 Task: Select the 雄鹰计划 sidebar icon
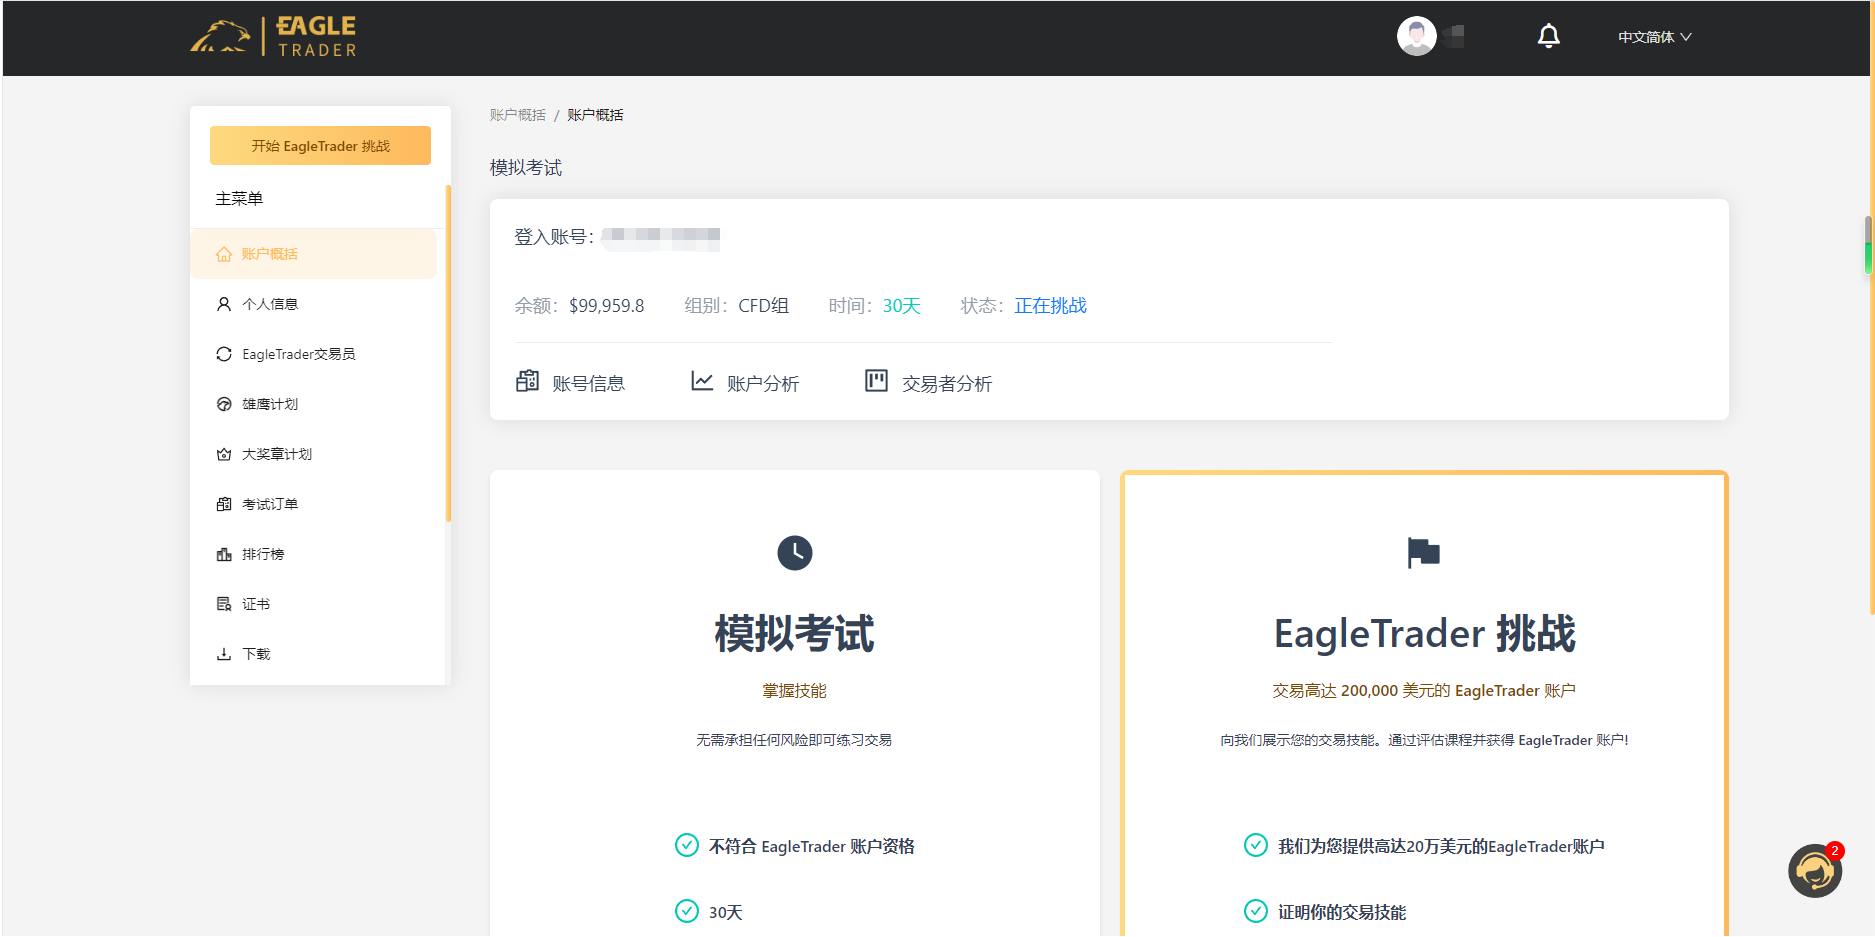coord(224,403)
